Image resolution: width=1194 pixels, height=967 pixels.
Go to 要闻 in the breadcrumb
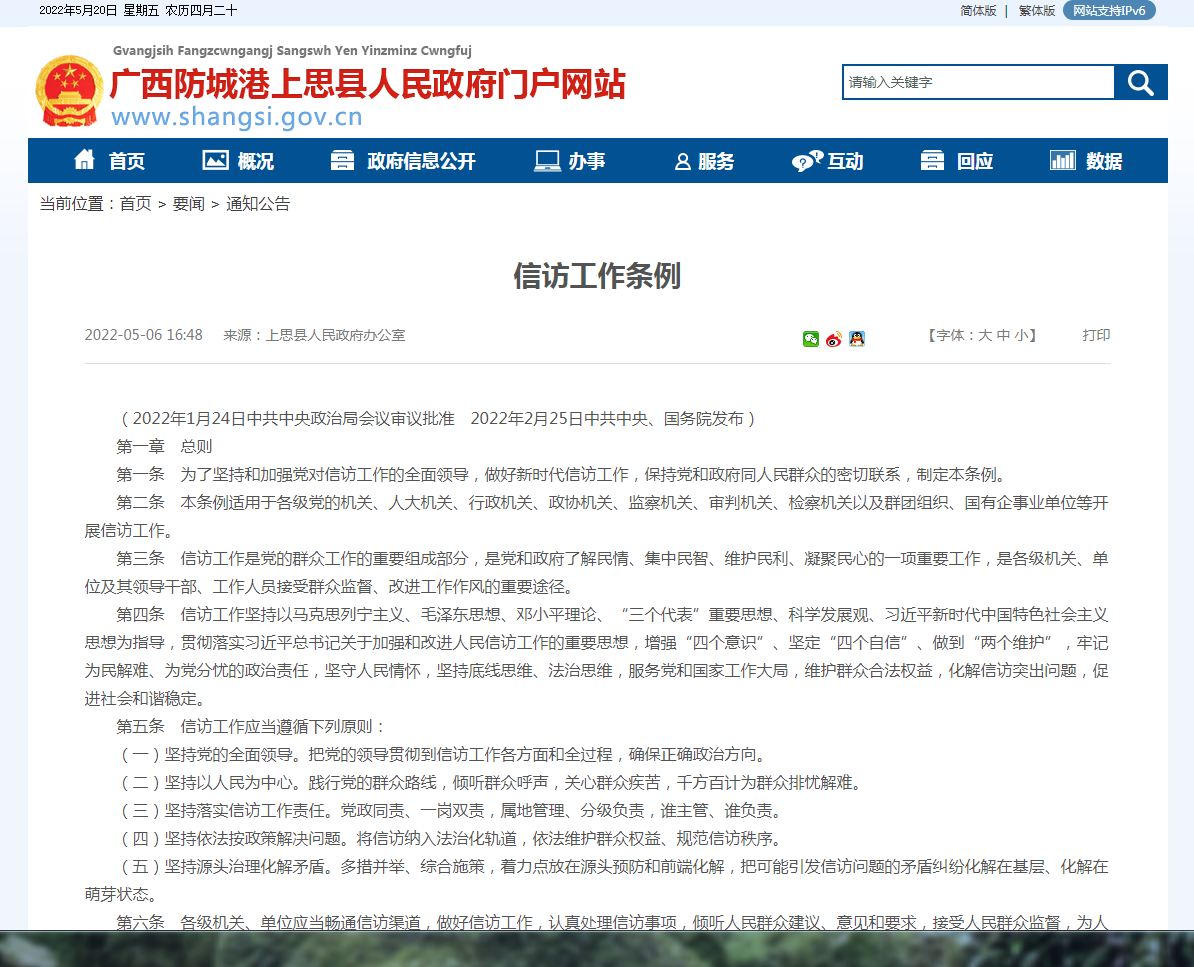(x=189, y=204)
